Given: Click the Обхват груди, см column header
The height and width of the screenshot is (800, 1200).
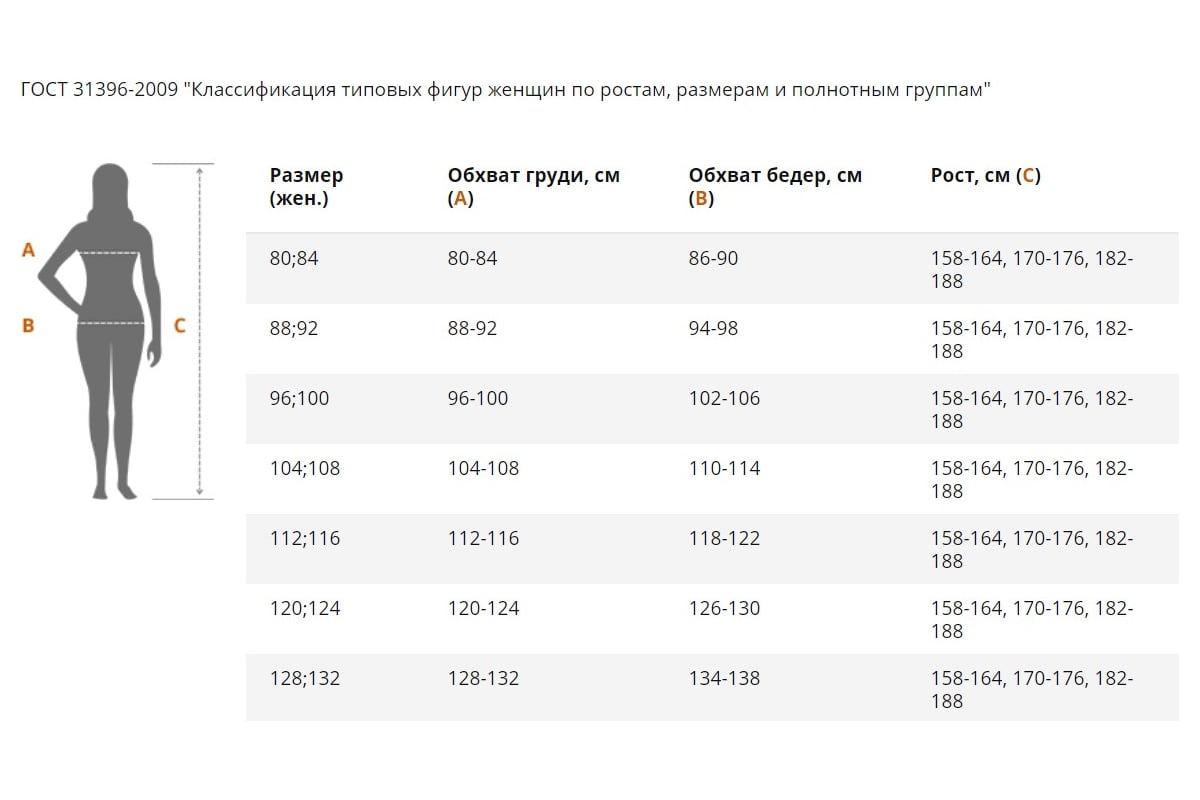Looking at the screenshot, I should 533,186.
